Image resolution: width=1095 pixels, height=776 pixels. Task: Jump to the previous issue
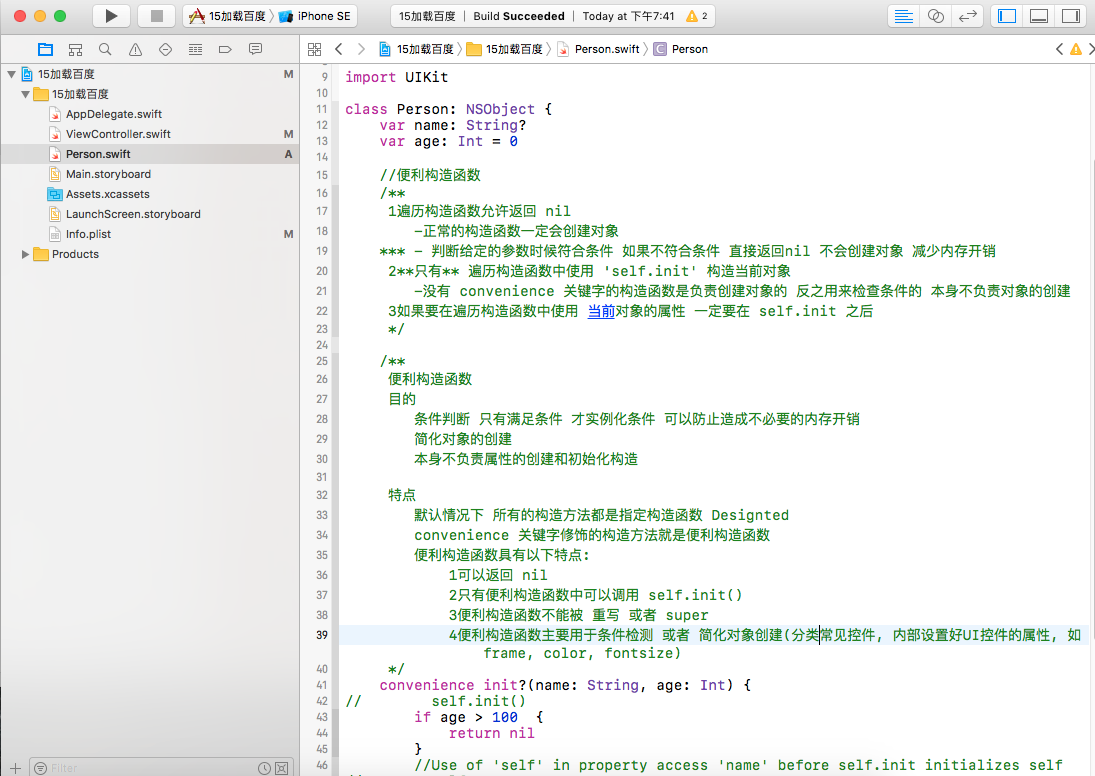(x=1059, y=49)
